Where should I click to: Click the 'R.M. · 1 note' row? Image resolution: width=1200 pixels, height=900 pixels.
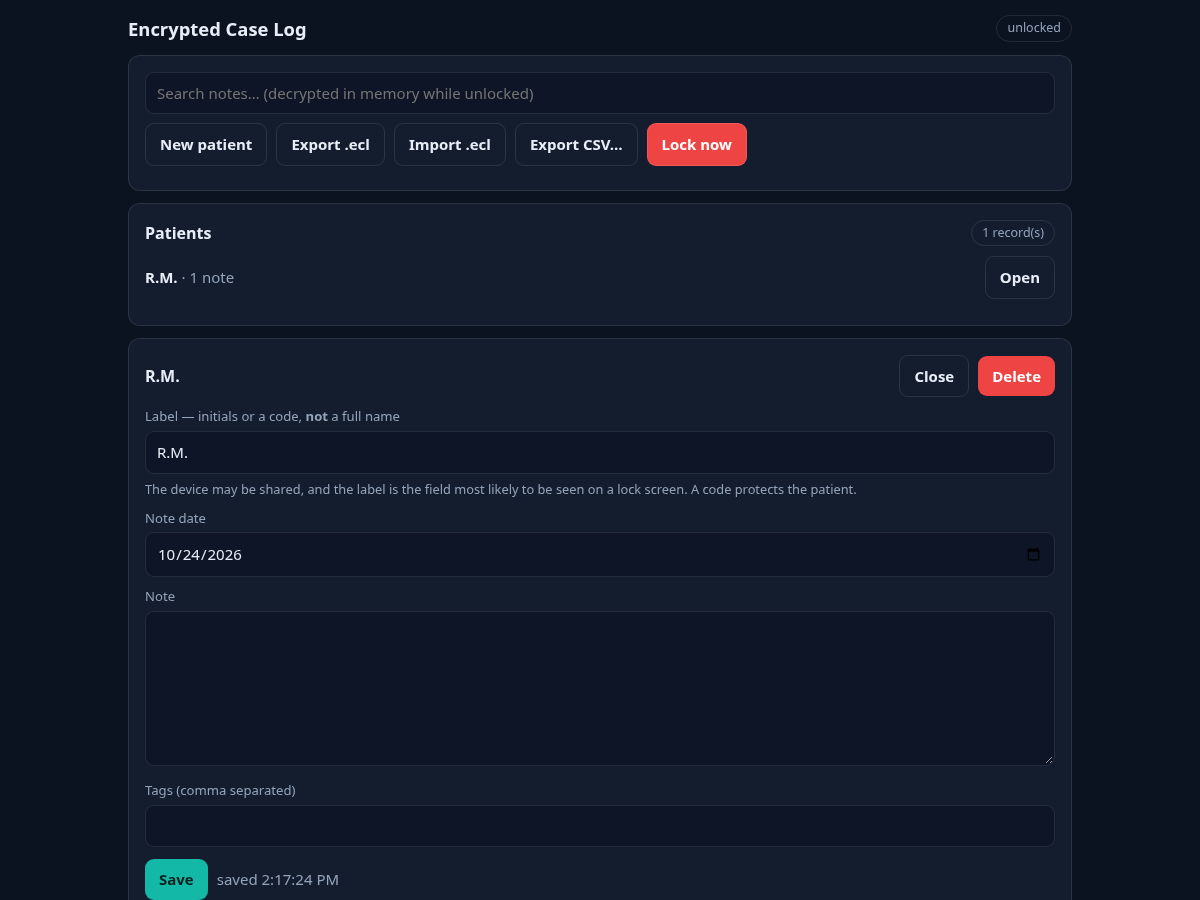(x=600, y=278)
